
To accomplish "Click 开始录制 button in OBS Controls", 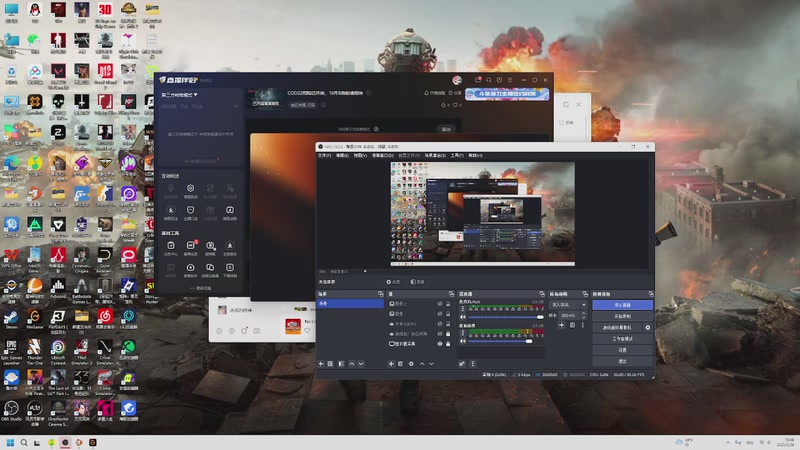I will click(x=622, y=316).
